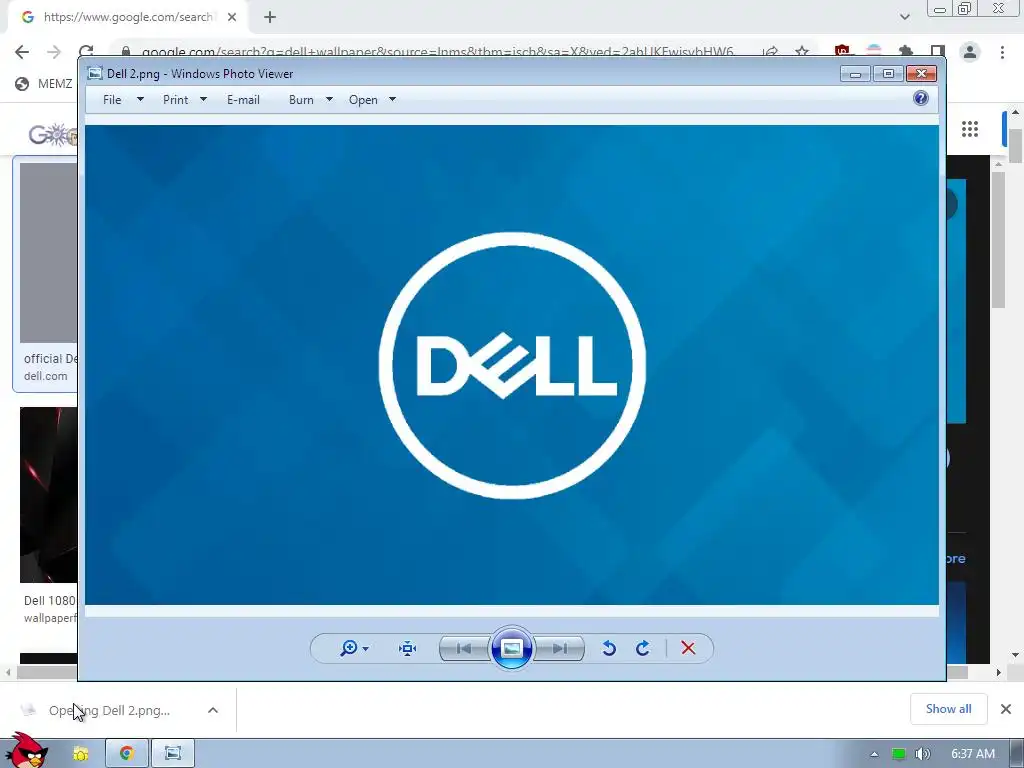Select the Dell 1080 wallpaper thumbnail
Image resolution: width=1024 pixels, height=768 pixels.
pos(49,494)
